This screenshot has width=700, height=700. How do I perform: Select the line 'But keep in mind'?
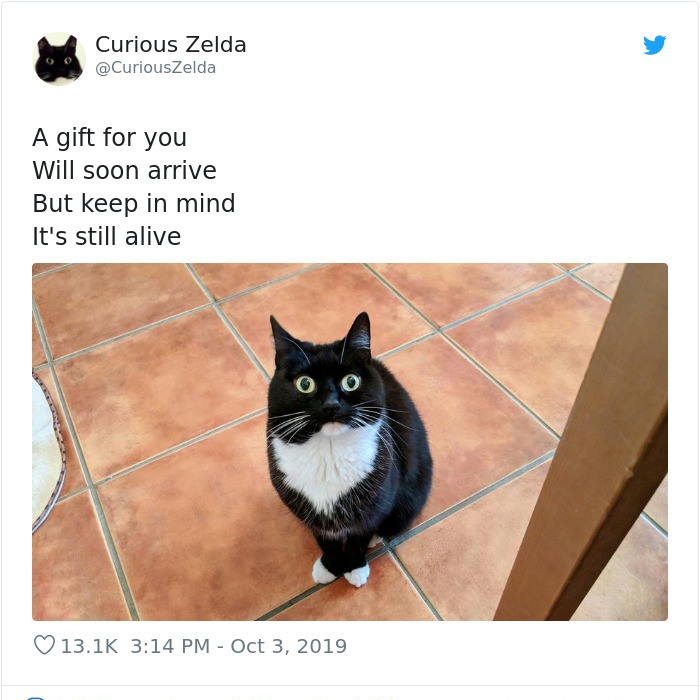click(x=133, y=203)
